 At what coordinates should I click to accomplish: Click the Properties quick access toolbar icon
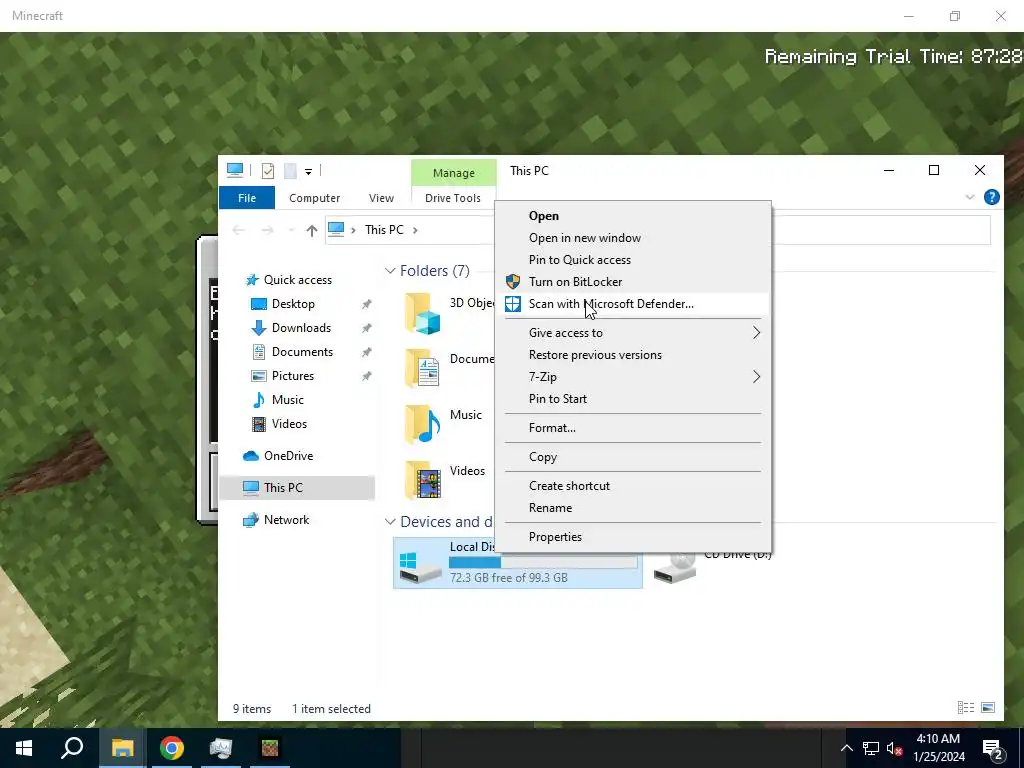tap(268, 171)
